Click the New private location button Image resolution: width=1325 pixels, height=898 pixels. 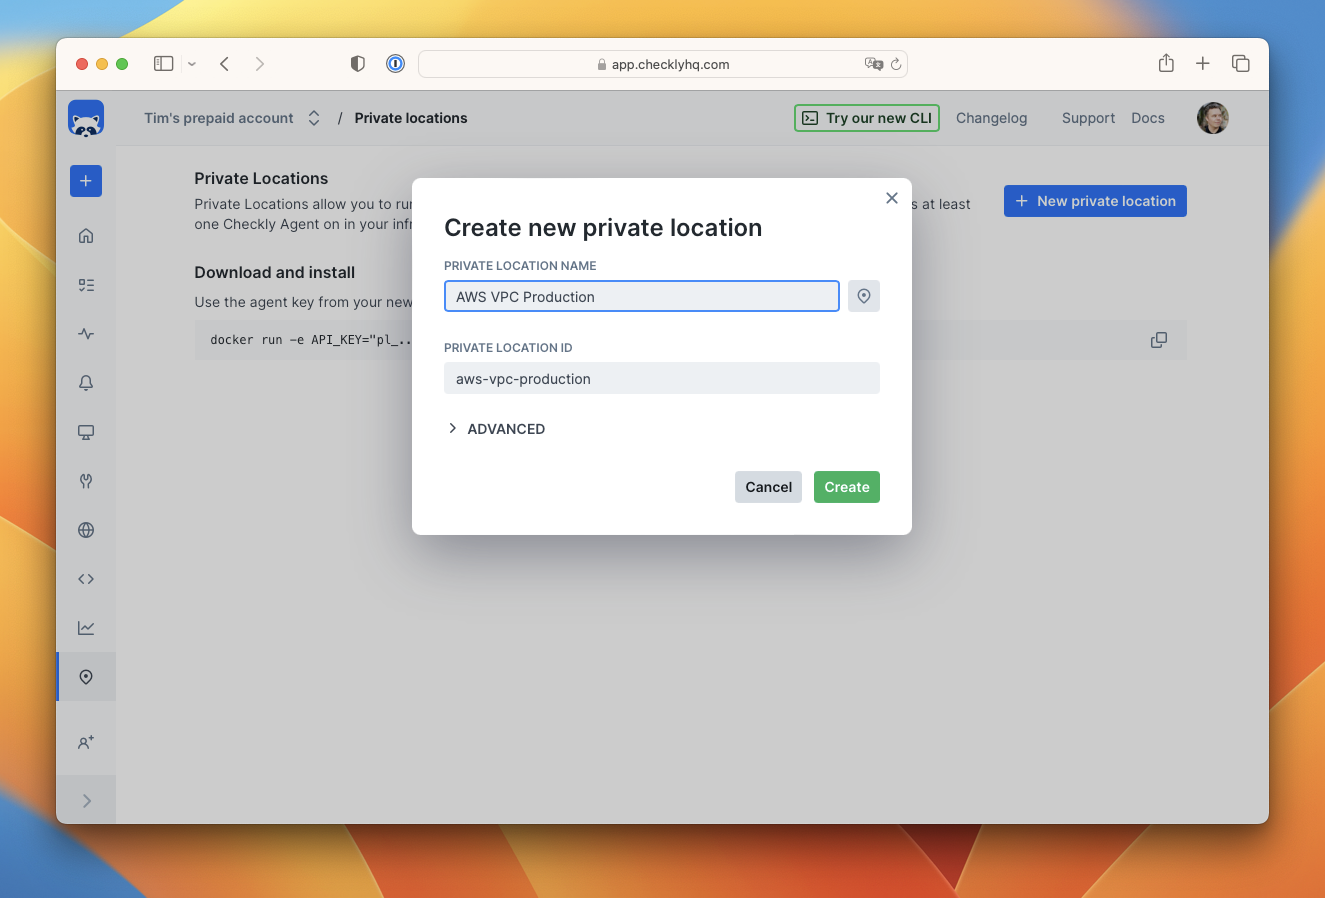[x=1094, y=200]
